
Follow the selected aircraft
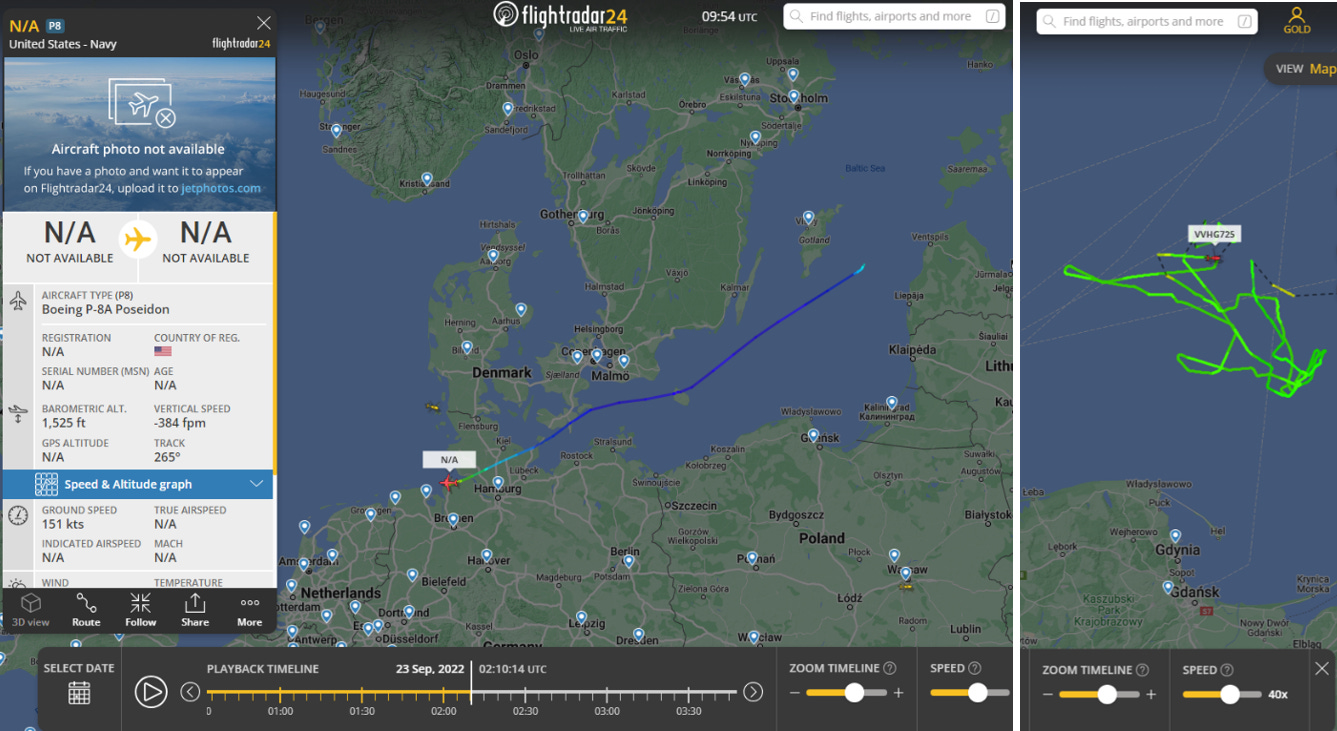[140, 609]
